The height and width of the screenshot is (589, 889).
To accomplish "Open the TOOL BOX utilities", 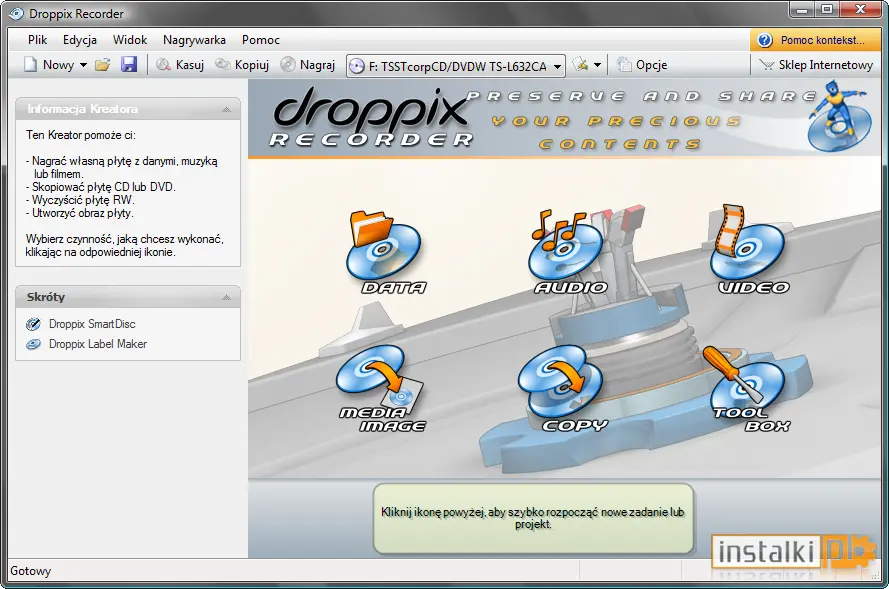I will tap(745, 389).
